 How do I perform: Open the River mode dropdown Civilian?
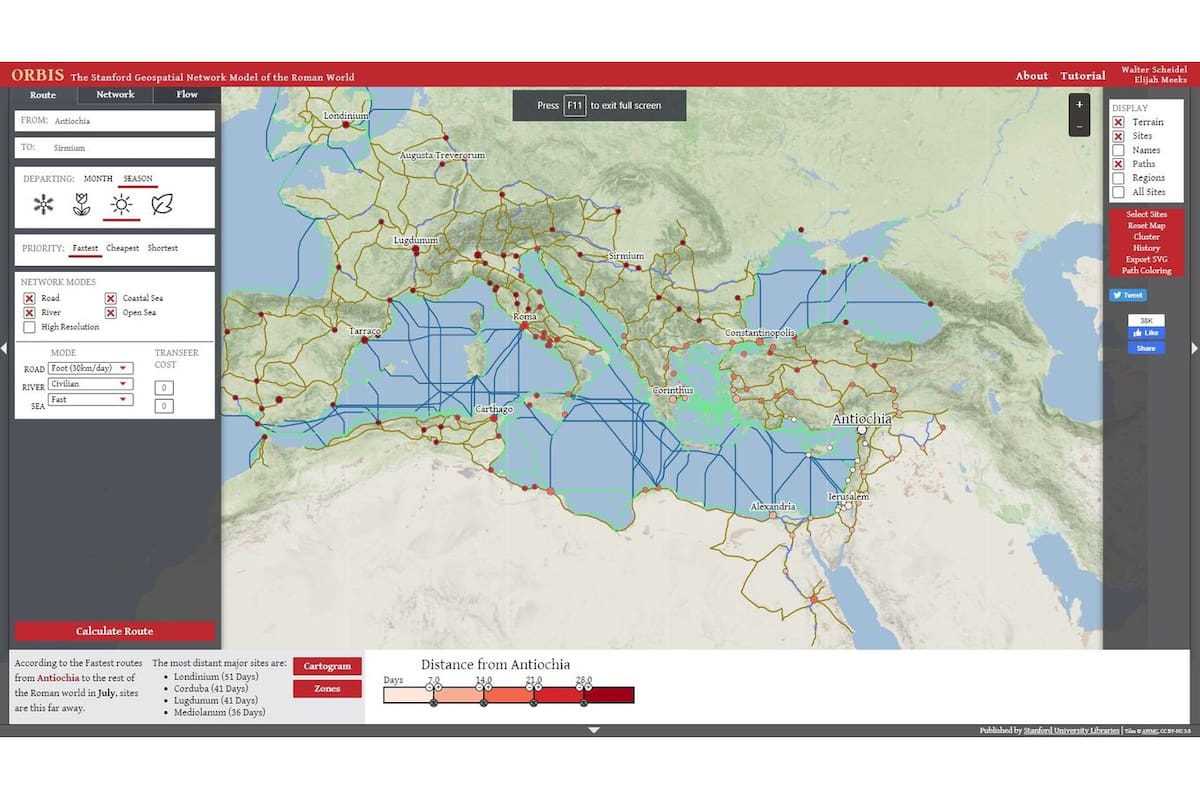[90, 384]
